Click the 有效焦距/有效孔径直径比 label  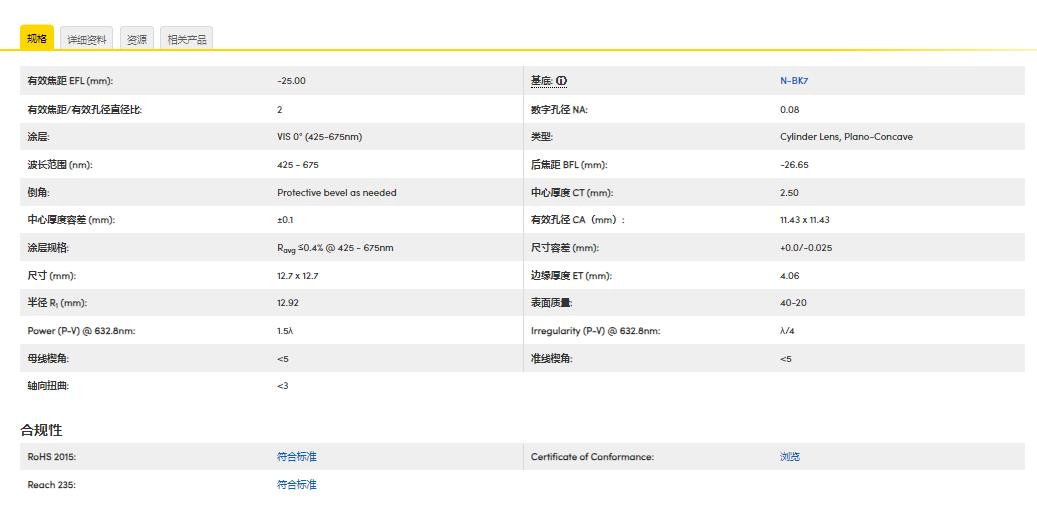(x=85, y=110)
